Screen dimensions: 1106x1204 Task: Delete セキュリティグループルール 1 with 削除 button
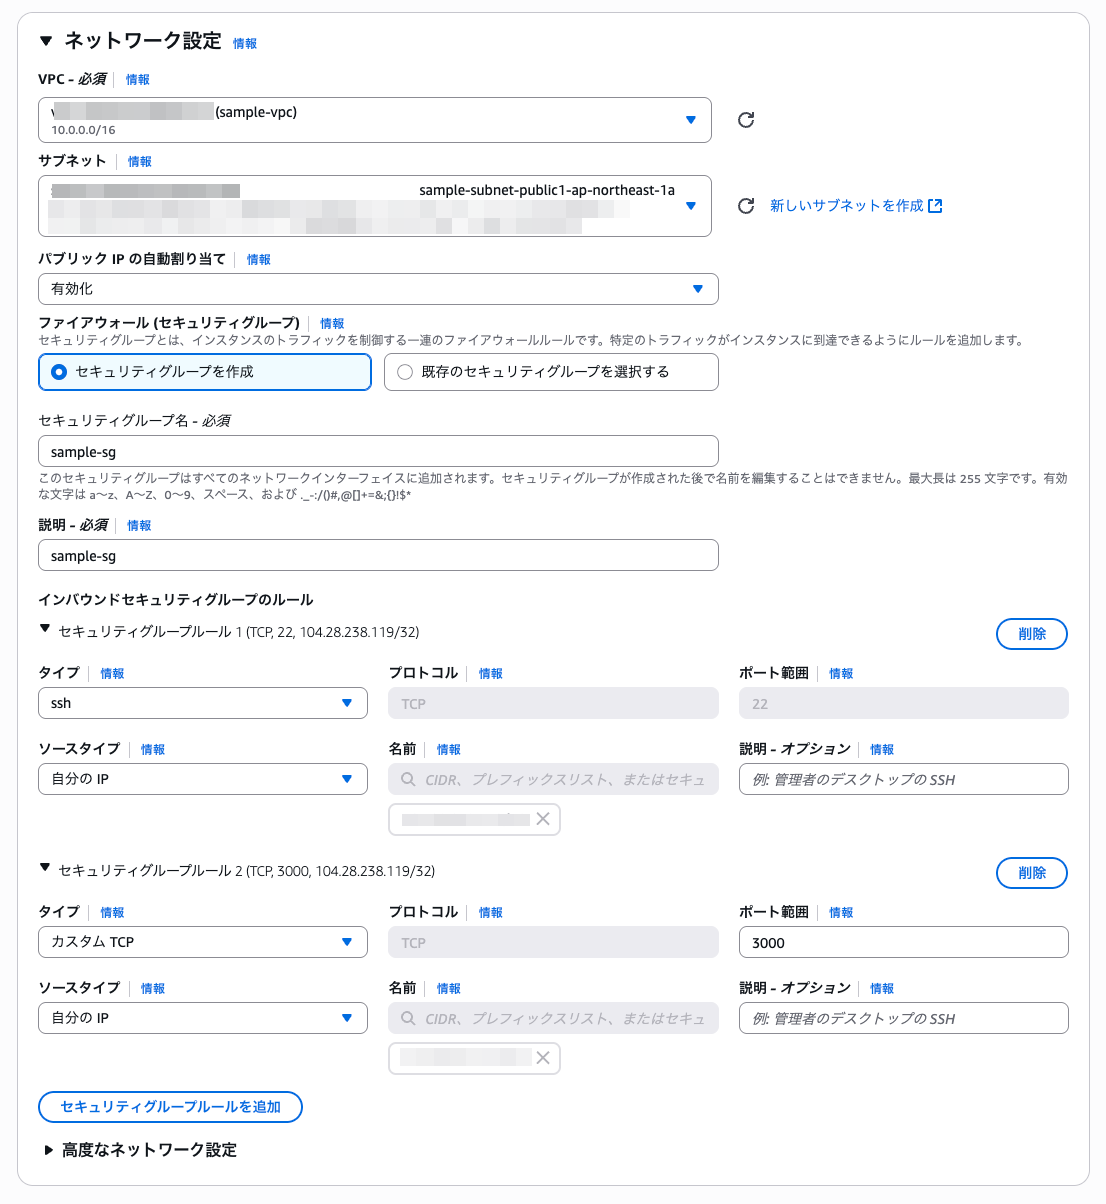(1032, 634)
